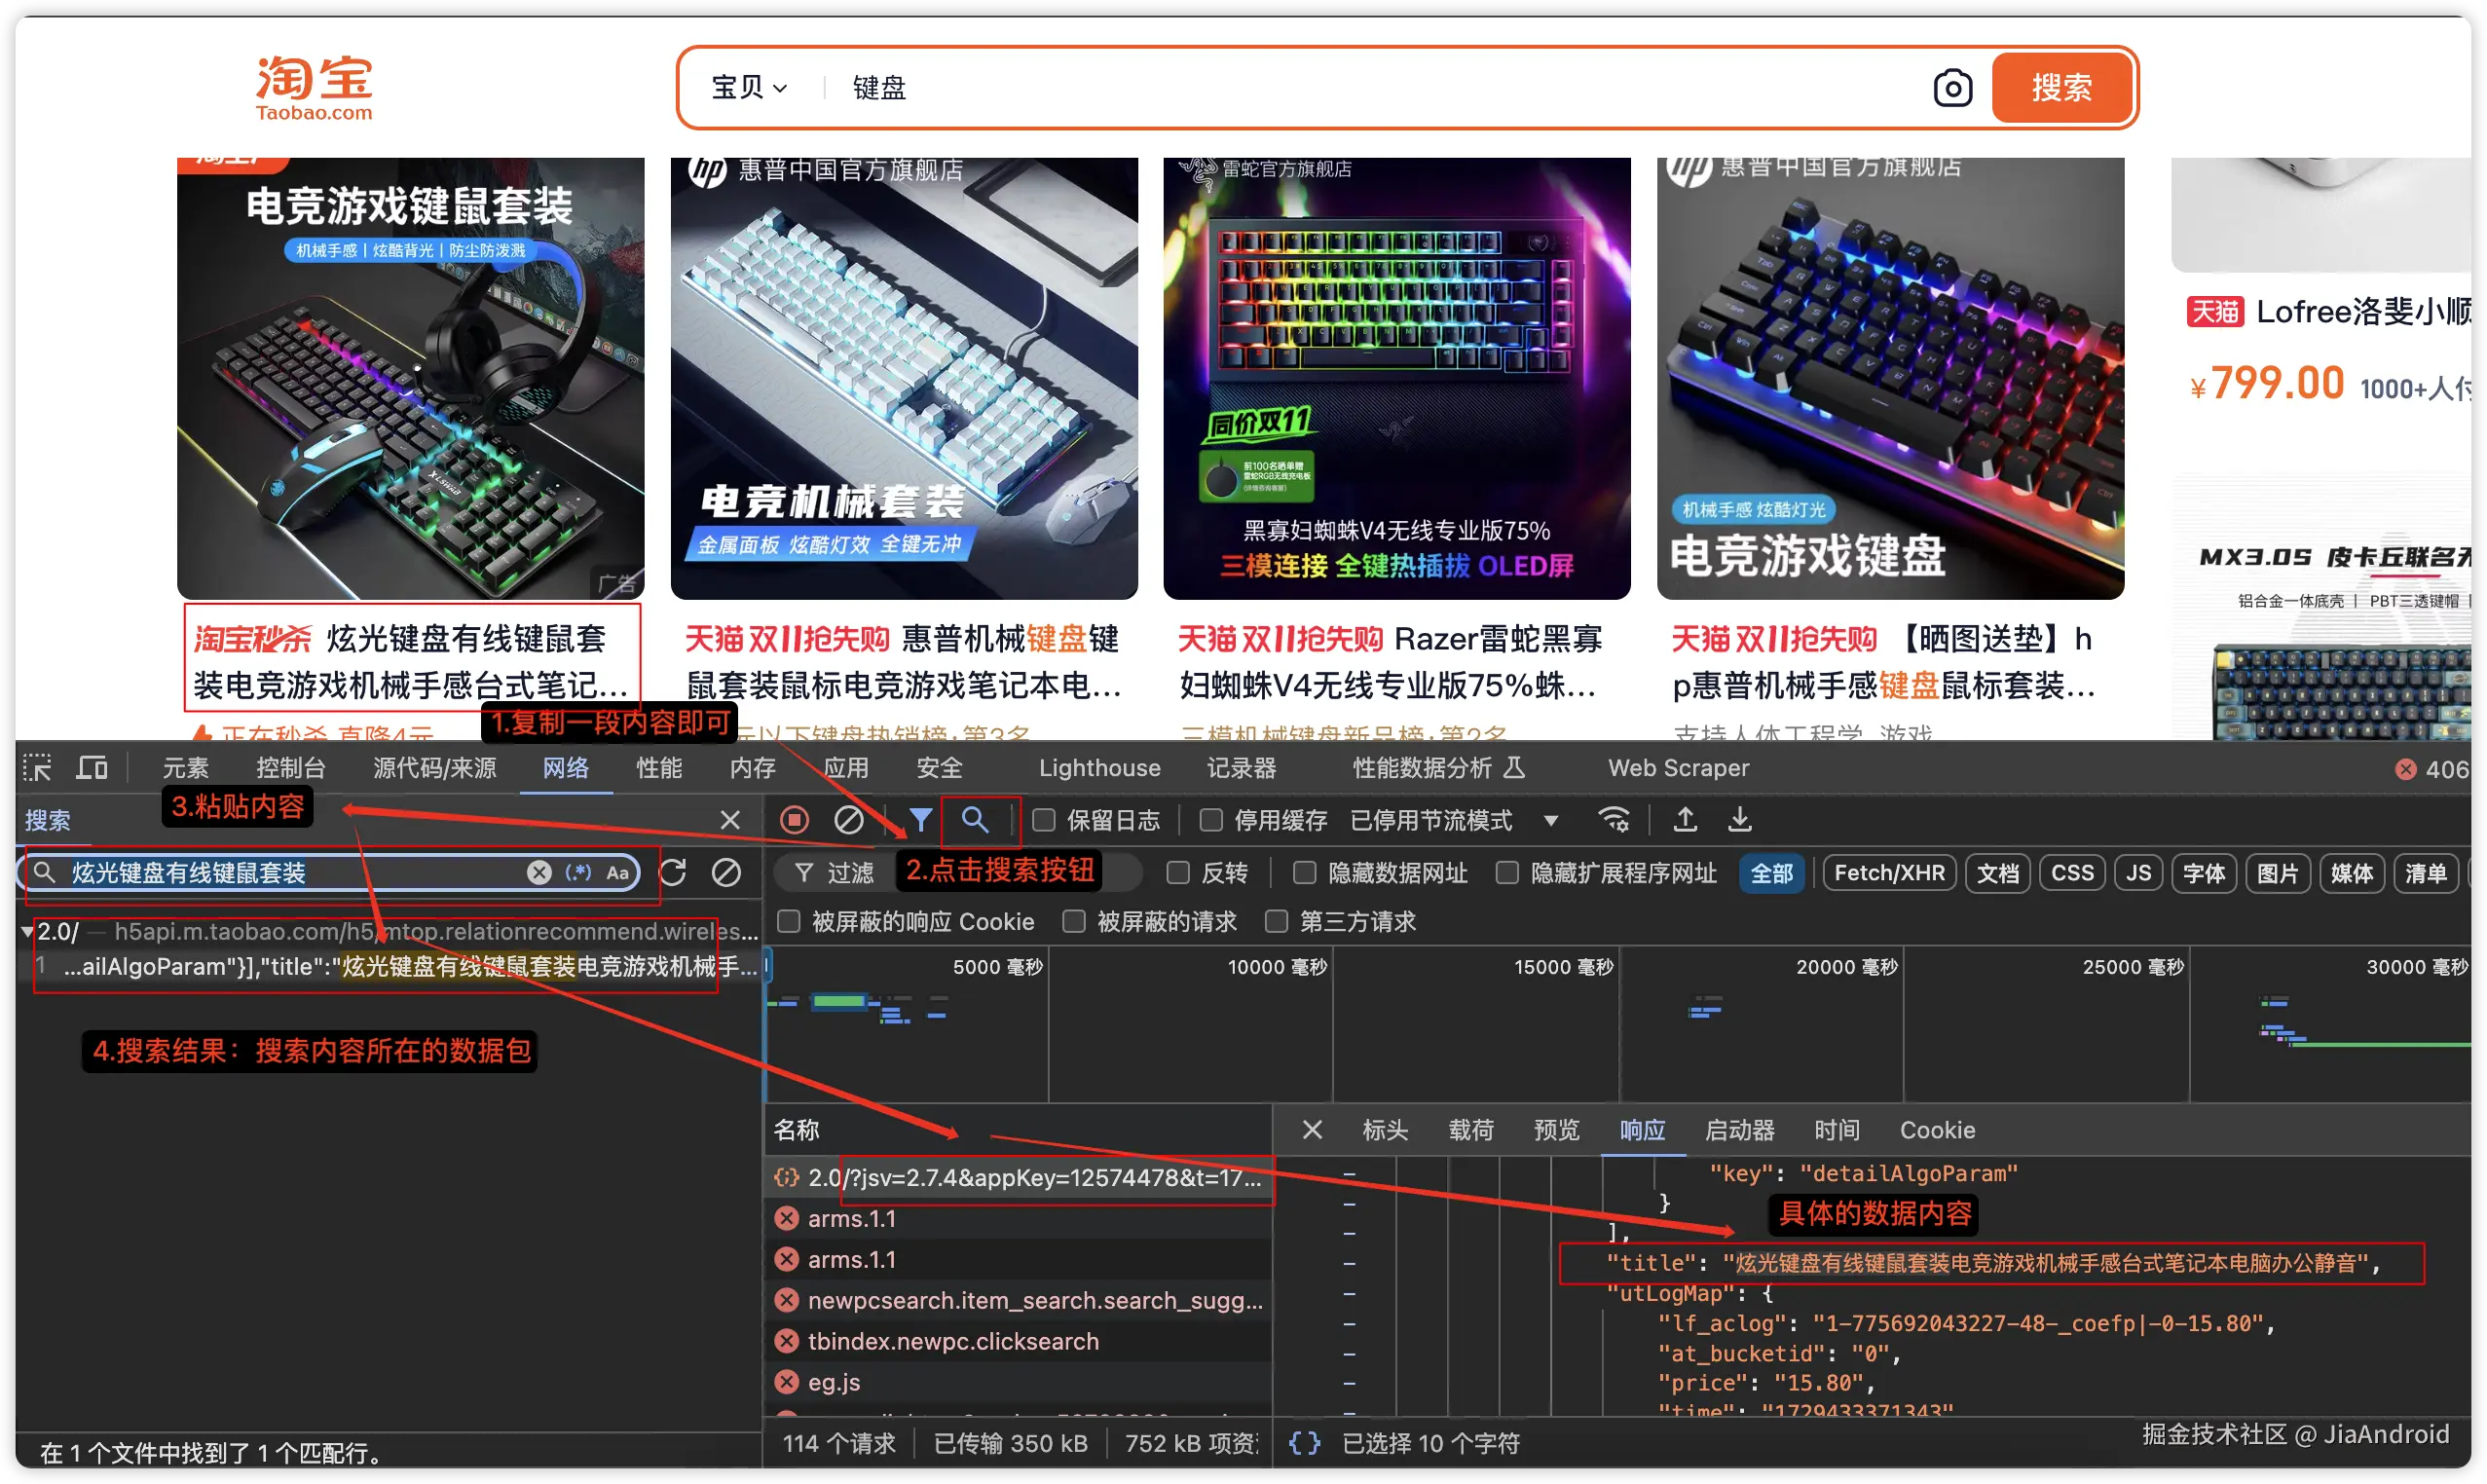The image size is (2487, 1484).
Task: Click the camera image search icon
Action: pos(1951,88)
